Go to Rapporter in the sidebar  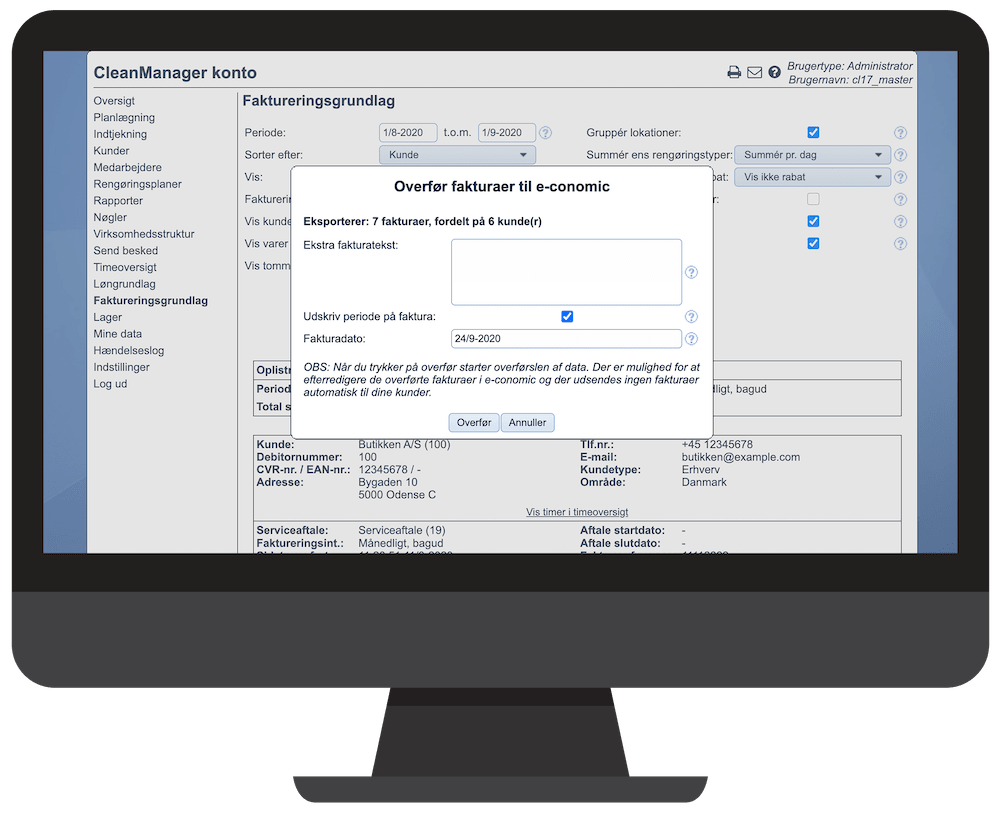tap(118, 201)
